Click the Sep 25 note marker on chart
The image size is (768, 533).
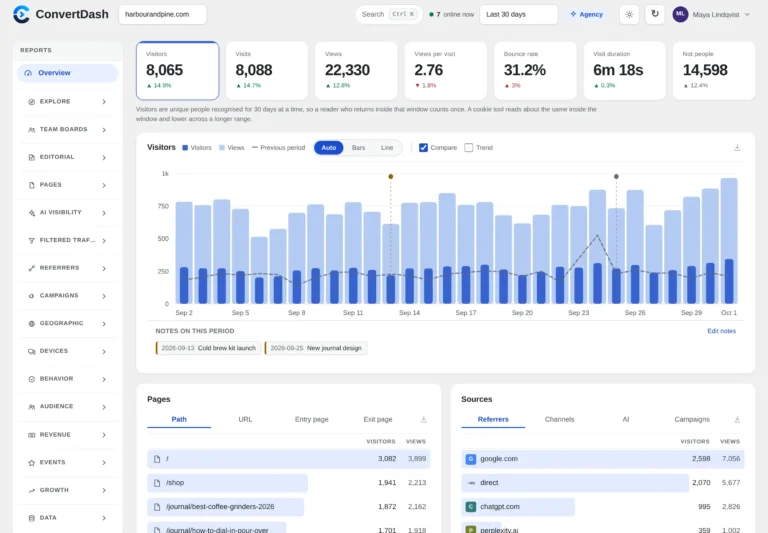[x=616, y=176]
